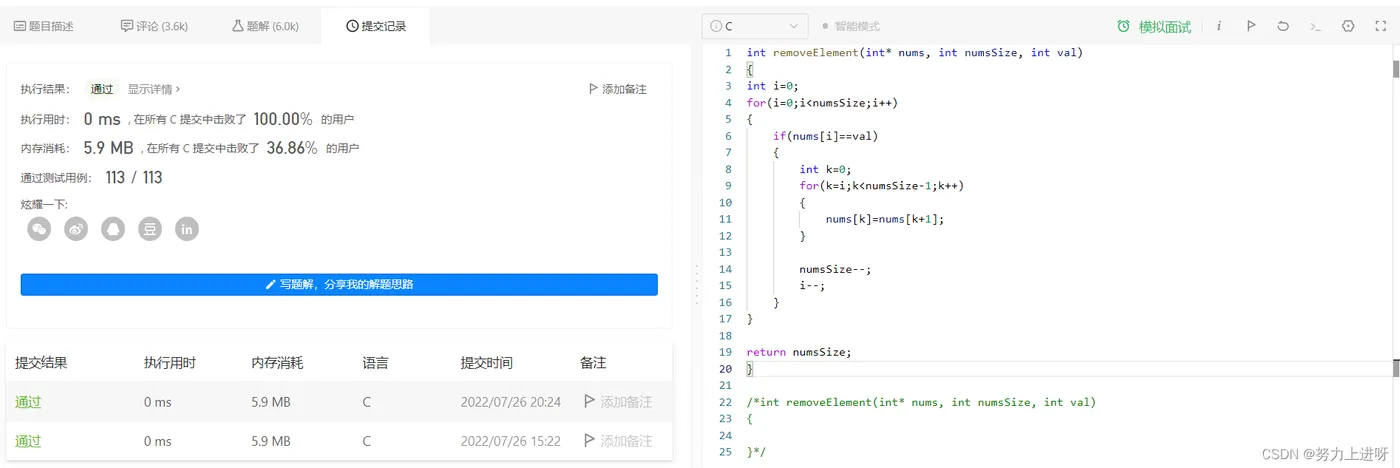Expand 显示详情 result details
This screenshot has width=1400, height=468.
click(154, 89)
